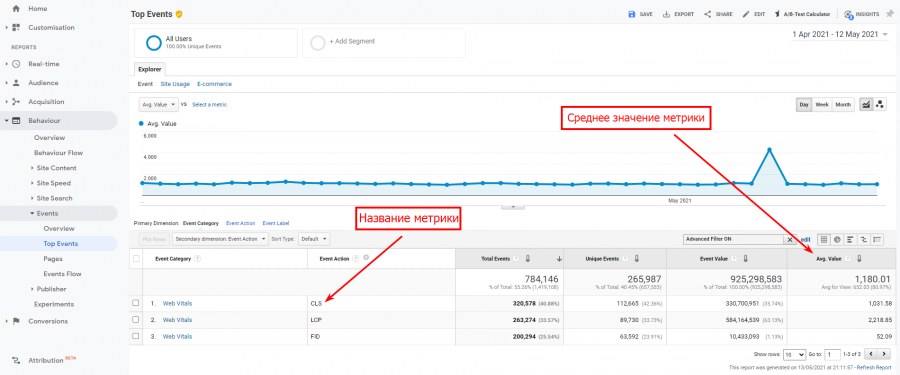Click help icon next to Event Category
This screenshot has width=900, height=375.
(198, 258)
